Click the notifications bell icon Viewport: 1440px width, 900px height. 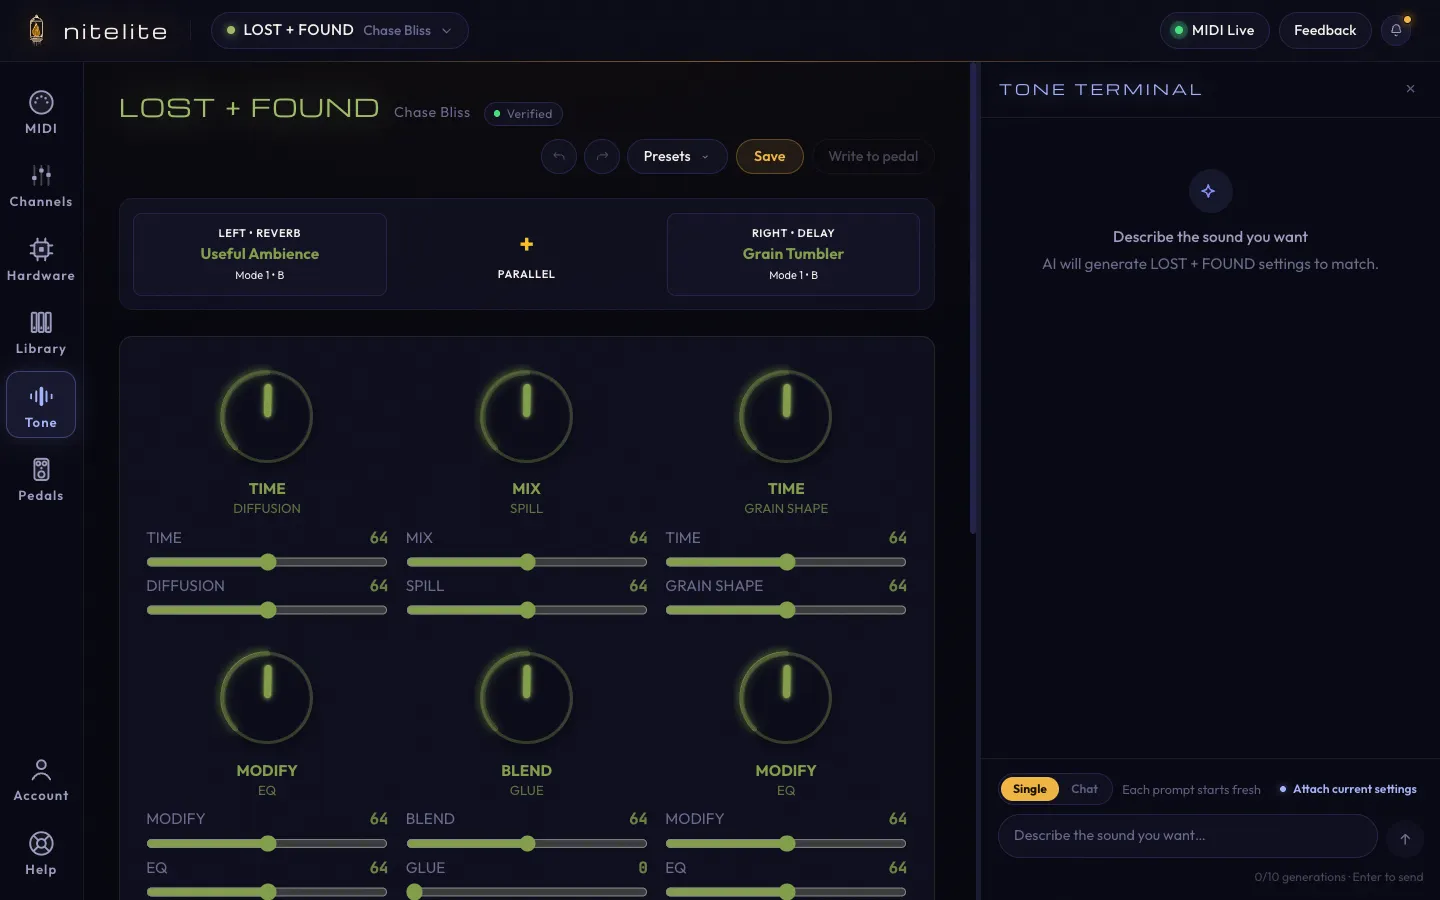point(1396,30)
